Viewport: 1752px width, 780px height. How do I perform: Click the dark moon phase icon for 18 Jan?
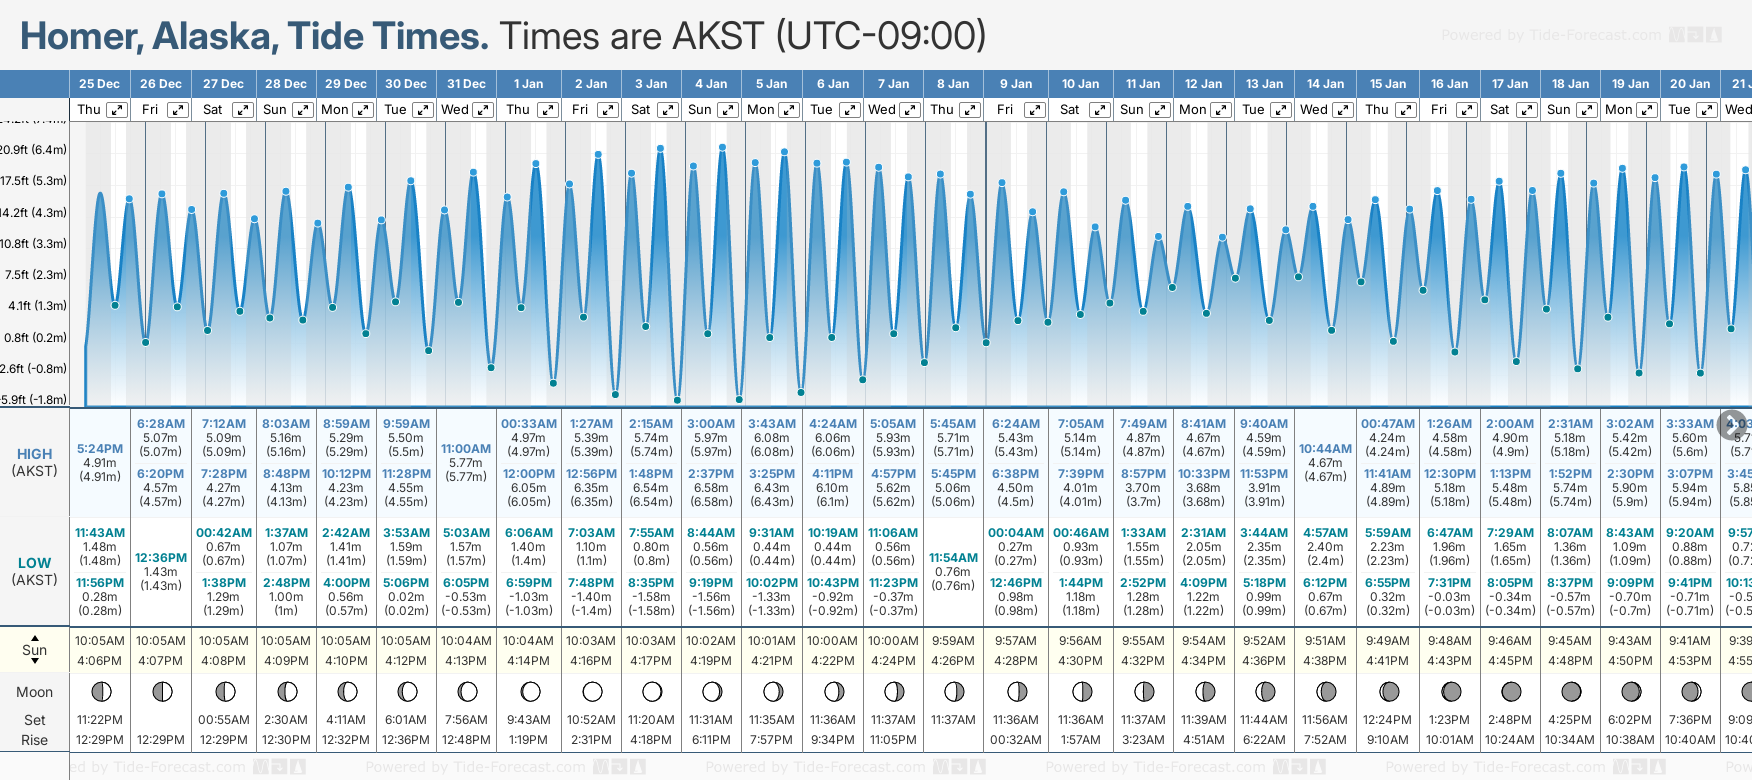(x=1571, y=691)
